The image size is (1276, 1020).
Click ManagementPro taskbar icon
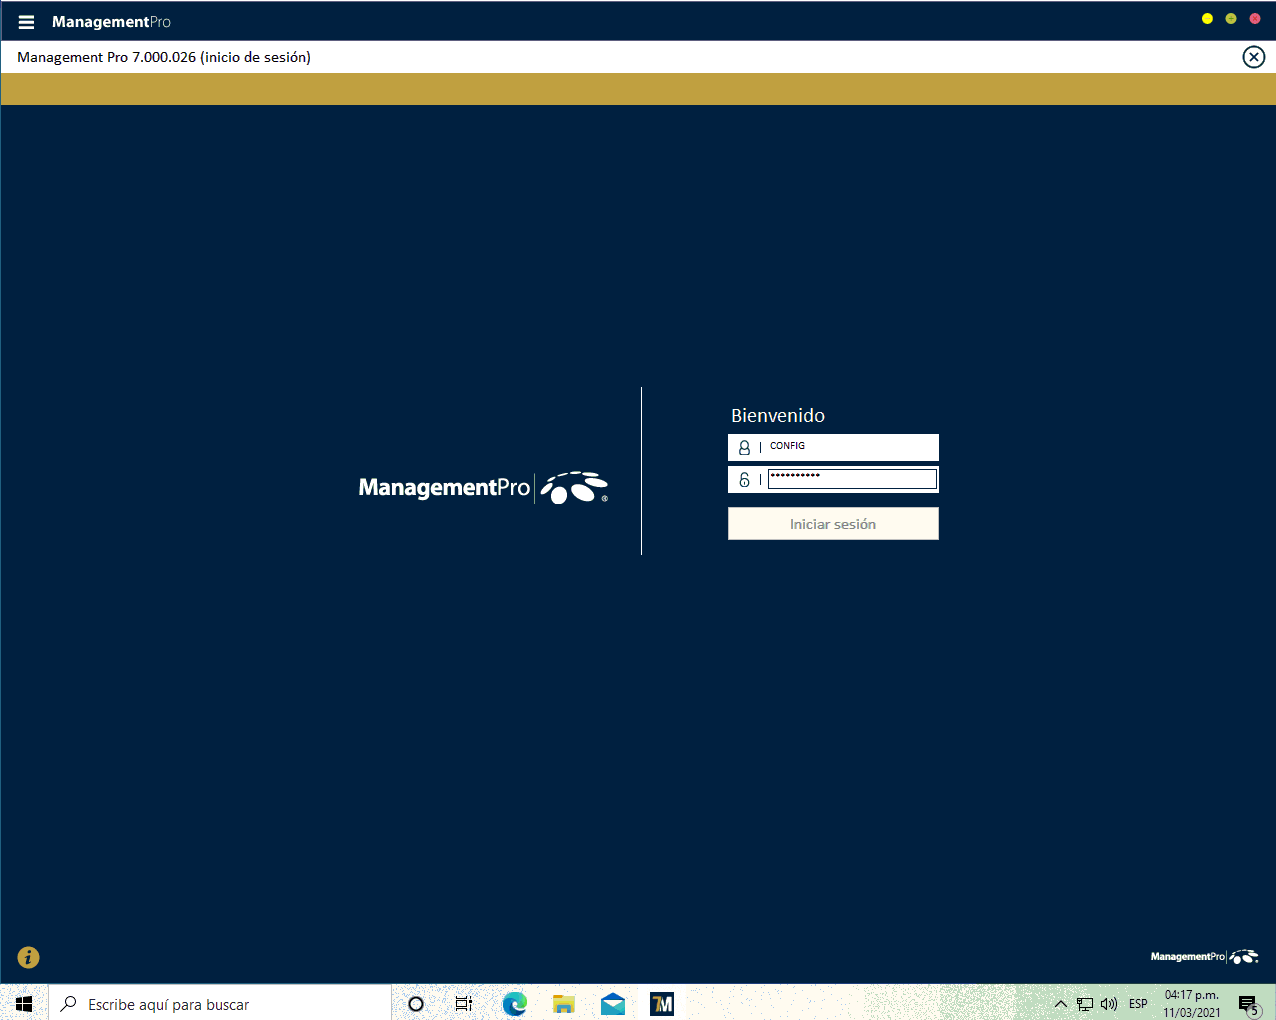662,1004
